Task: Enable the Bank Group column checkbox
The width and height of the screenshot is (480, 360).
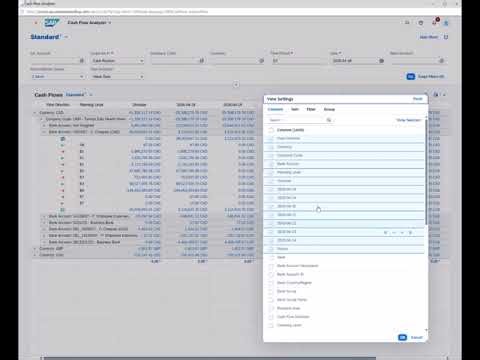Action: [271, 291]
